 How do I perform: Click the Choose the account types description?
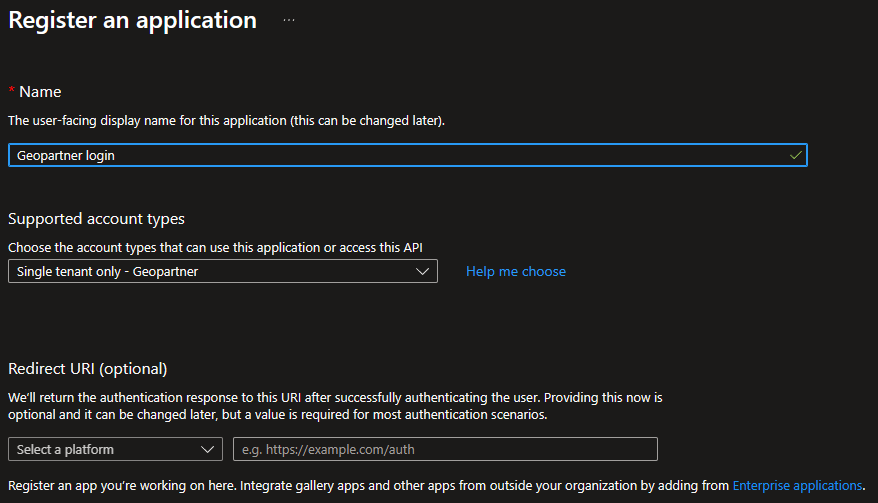tap(216, 248)
